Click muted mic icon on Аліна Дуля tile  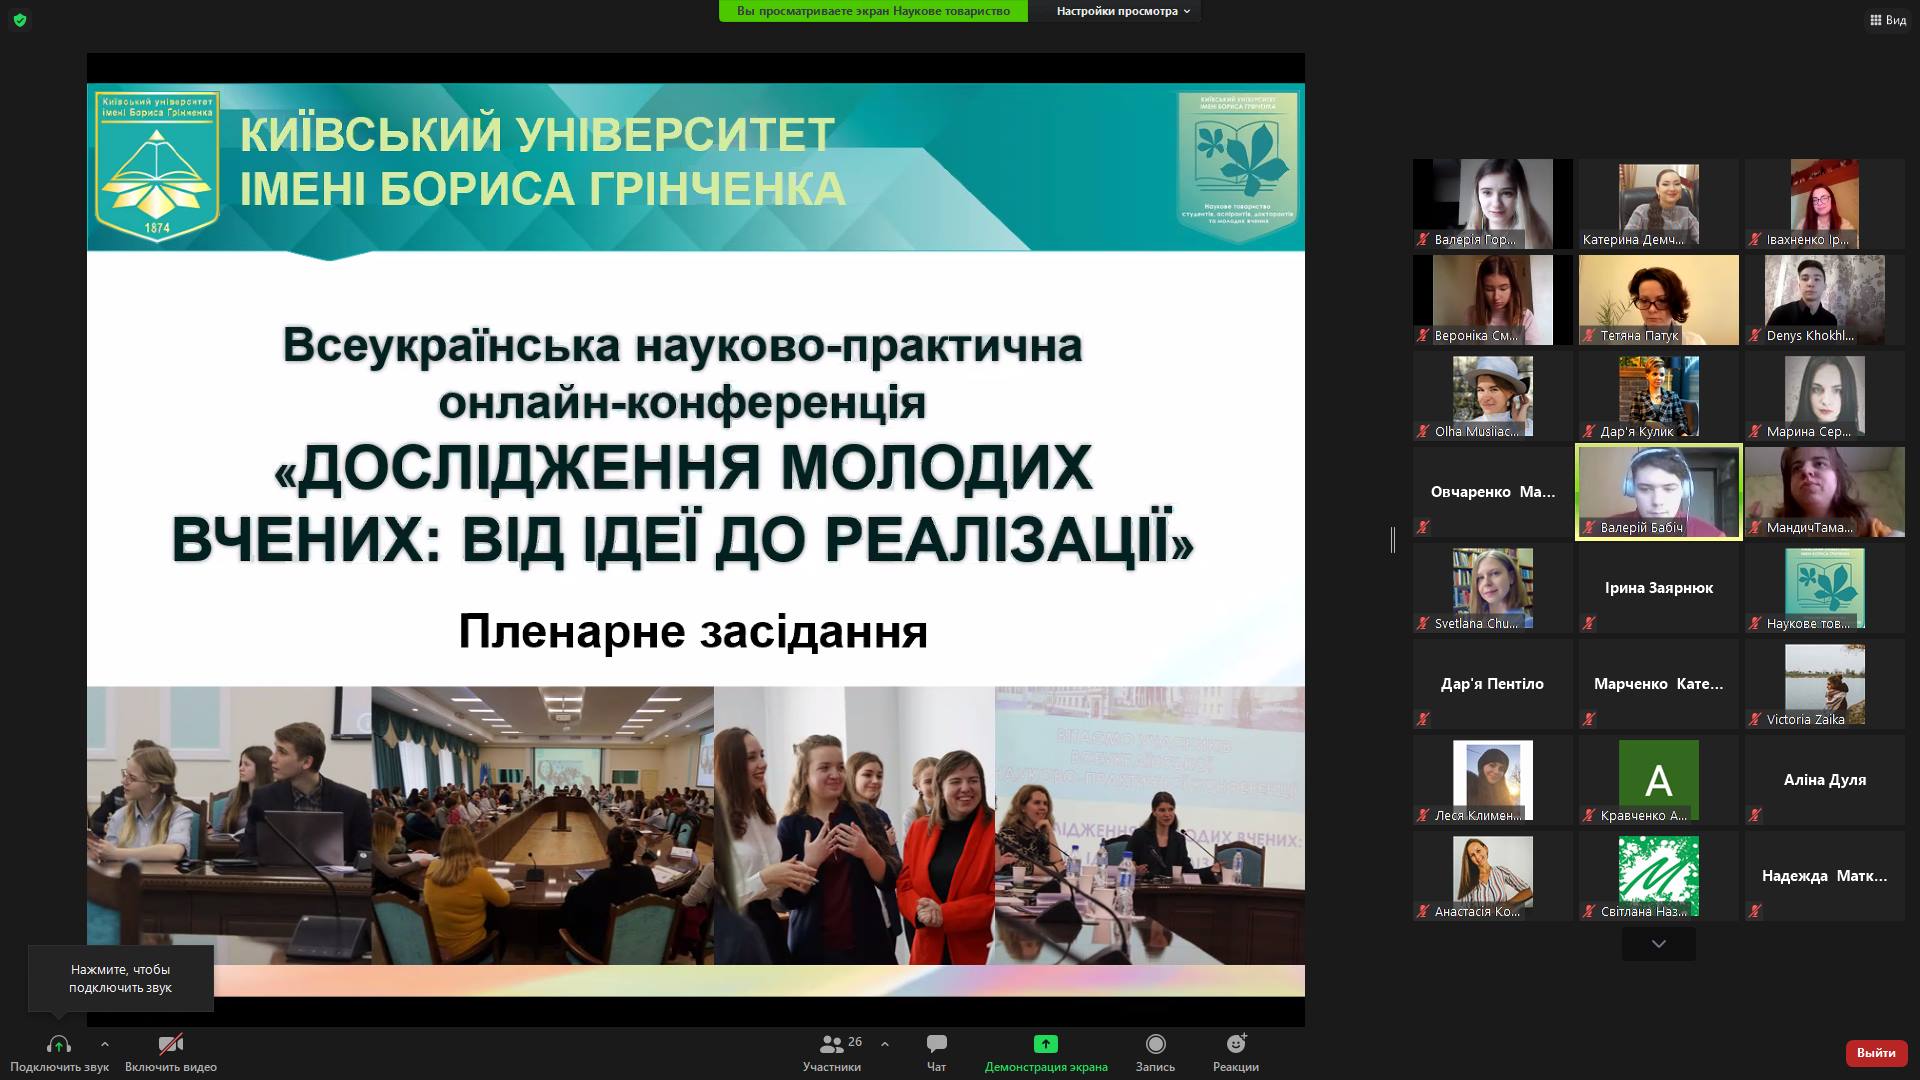click(1755, 815)
